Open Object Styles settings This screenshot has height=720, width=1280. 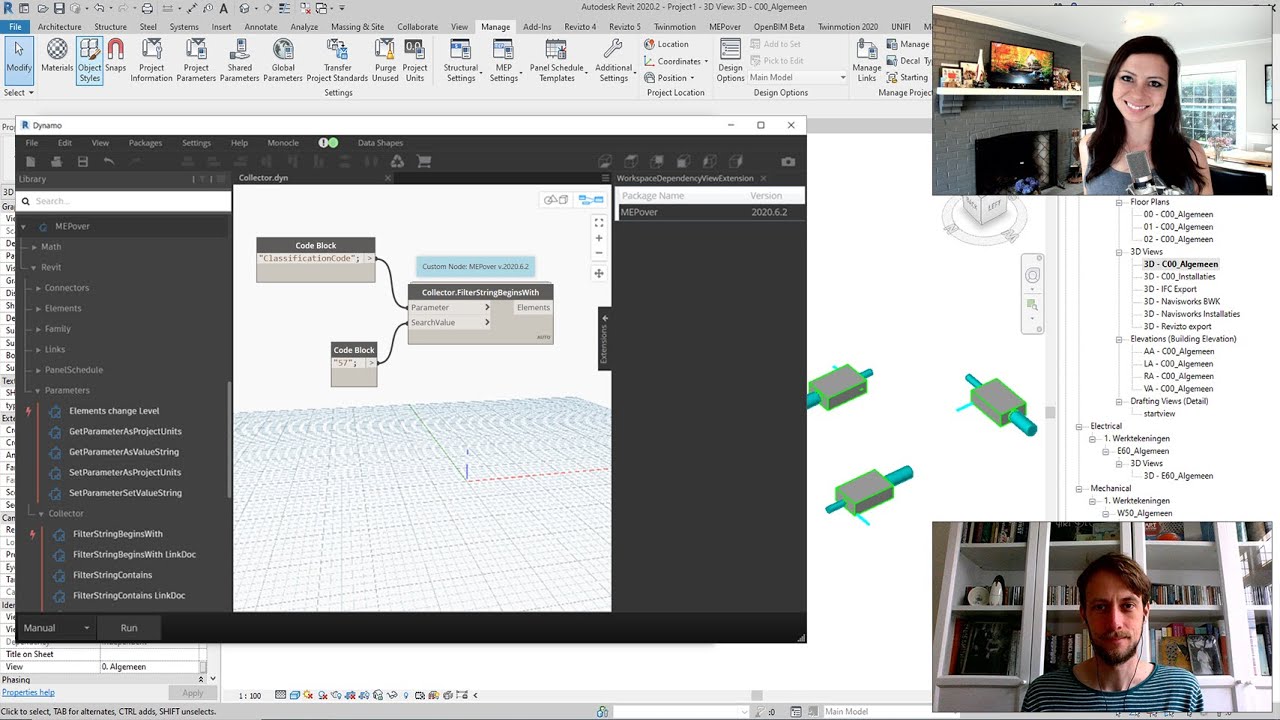click(x=90, y=60)
